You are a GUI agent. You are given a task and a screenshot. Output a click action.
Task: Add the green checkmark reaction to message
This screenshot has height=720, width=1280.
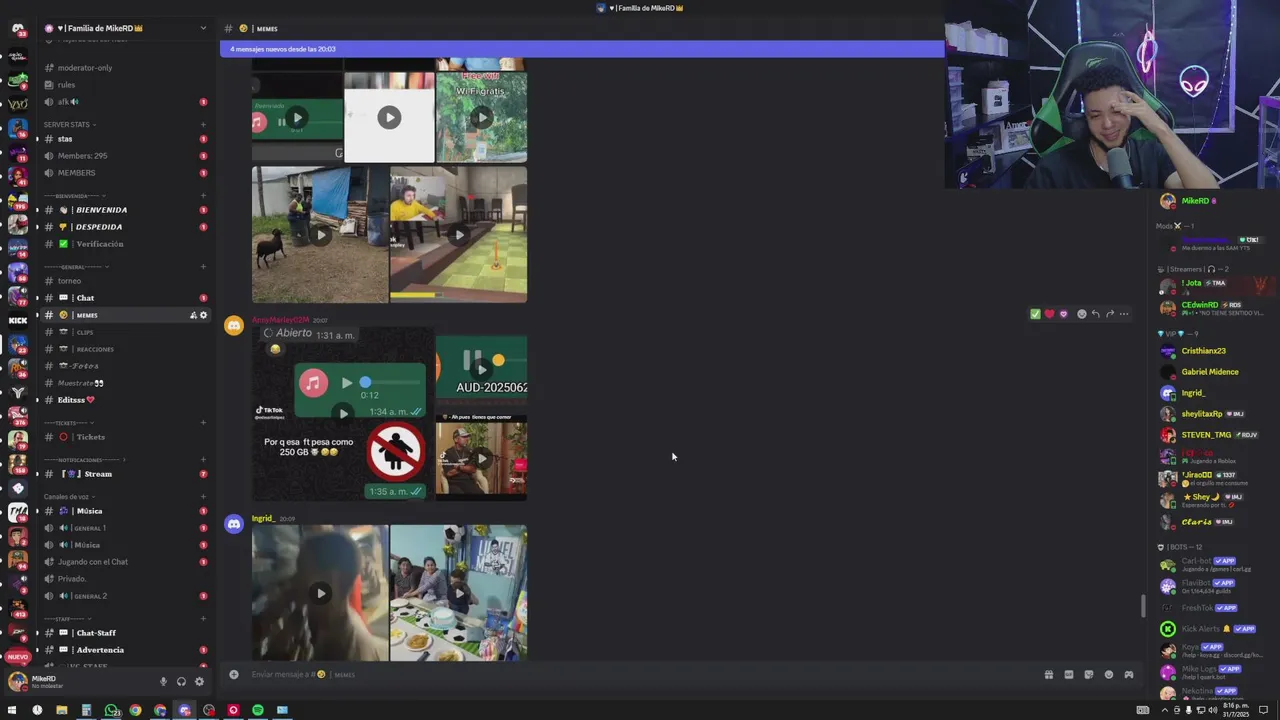(x=1035, y=314)
